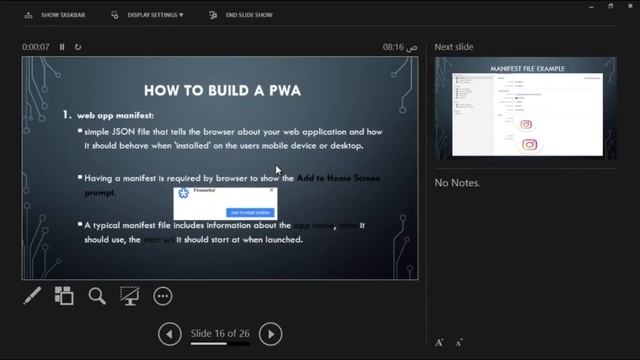Screen dimensions: 640x360
Task: Click the Show Taskbar icon
Action: (28, 15)
